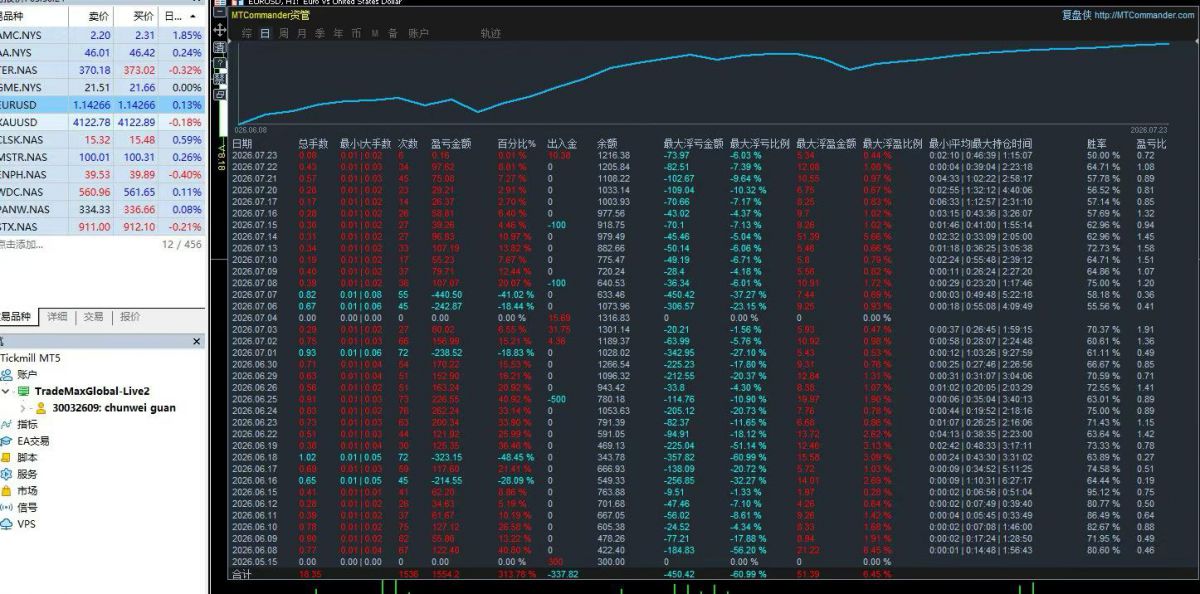Switch report period to 周 weekly
The width and height of the screenshot is (1200, 594).
(x=283, y=33)
